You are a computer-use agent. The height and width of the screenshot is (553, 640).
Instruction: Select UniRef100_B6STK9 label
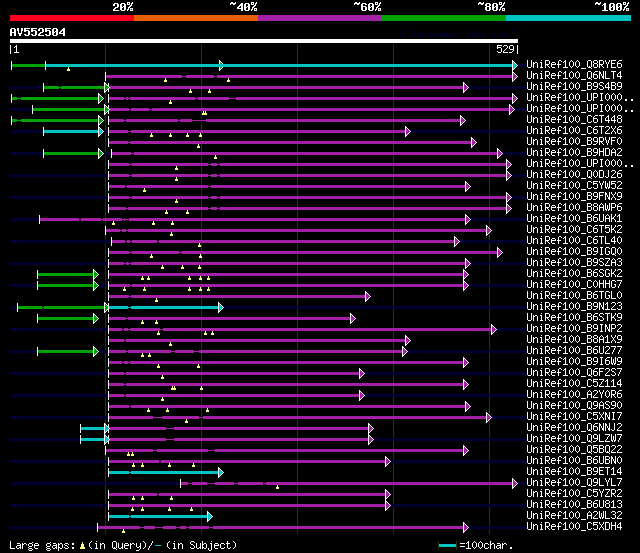(x=574, y=318)
